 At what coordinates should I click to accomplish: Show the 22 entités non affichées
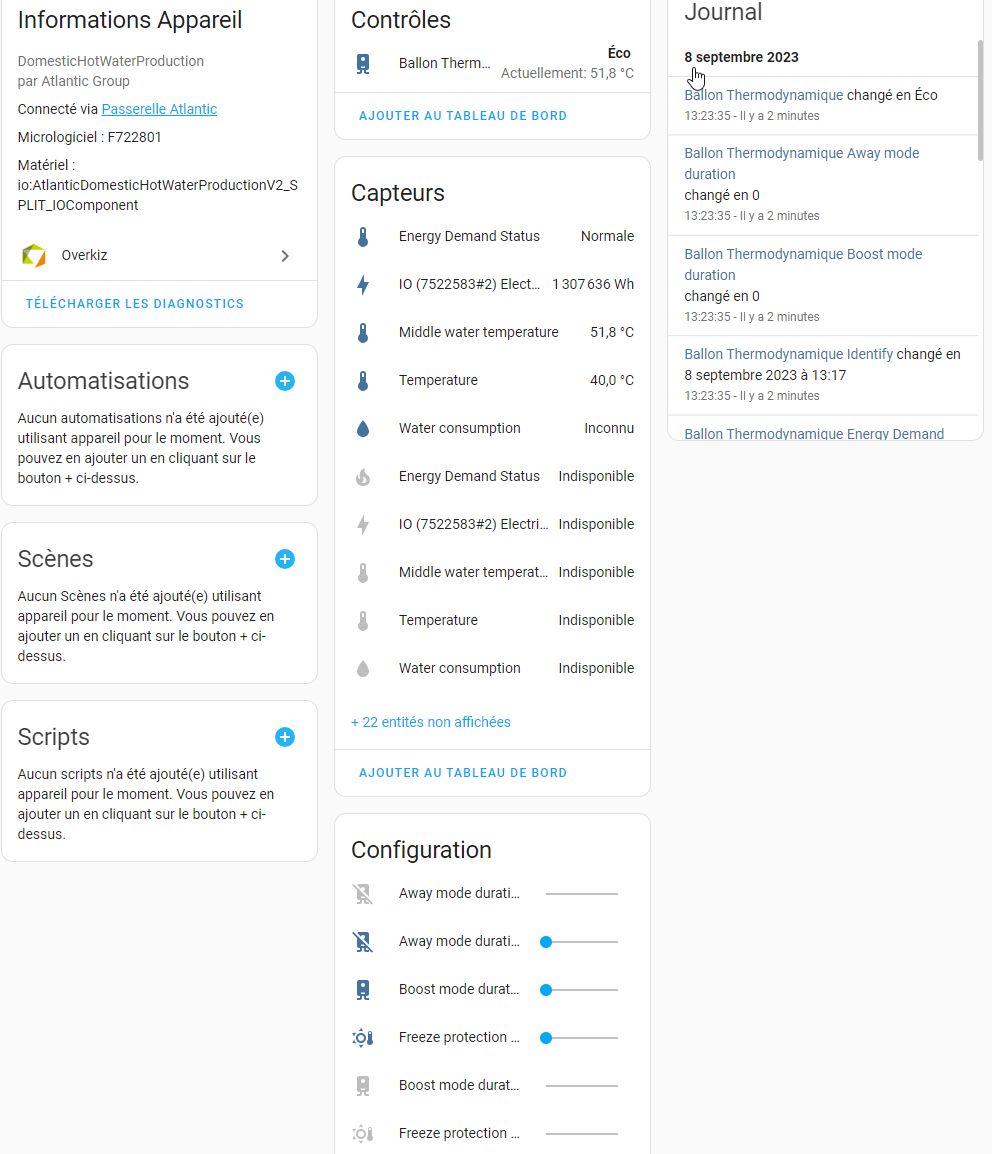(x=431, y=722)
